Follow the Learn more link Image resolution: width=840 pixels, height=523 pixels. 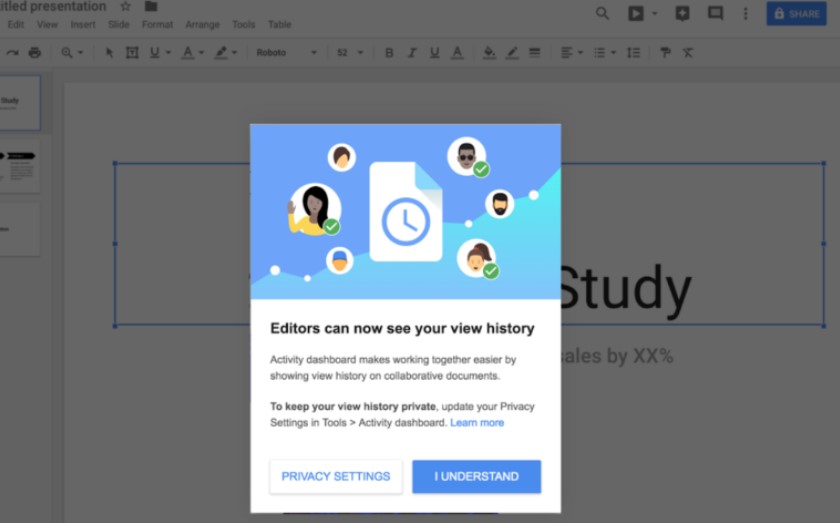tap(477, 423)
